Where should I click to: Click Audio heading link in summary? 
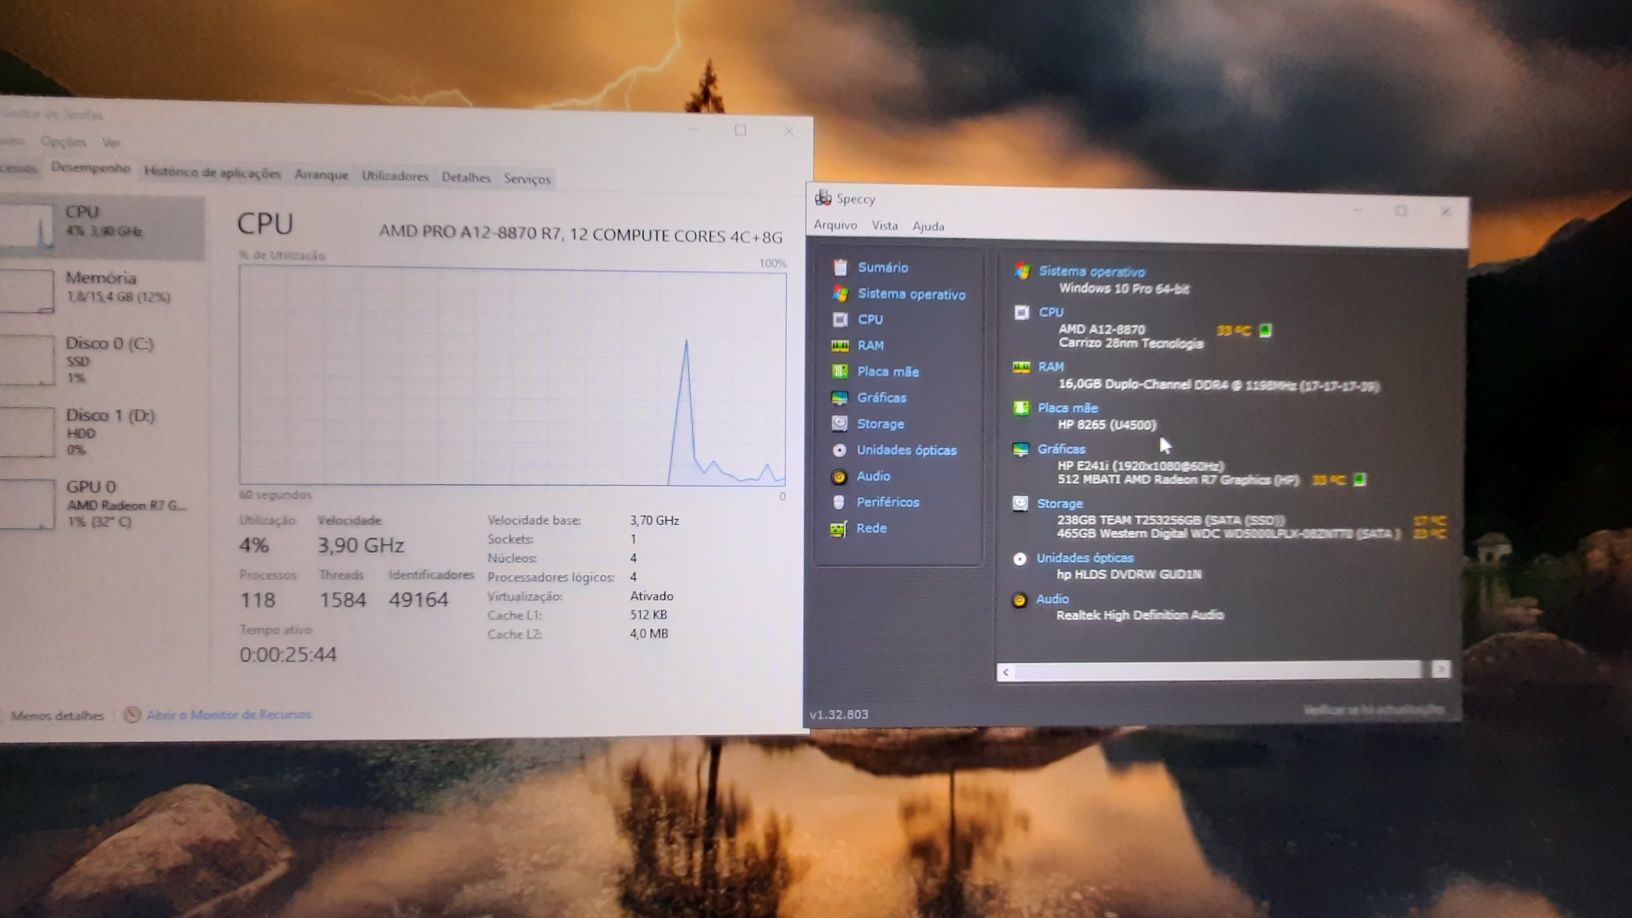click(1052, 599)
